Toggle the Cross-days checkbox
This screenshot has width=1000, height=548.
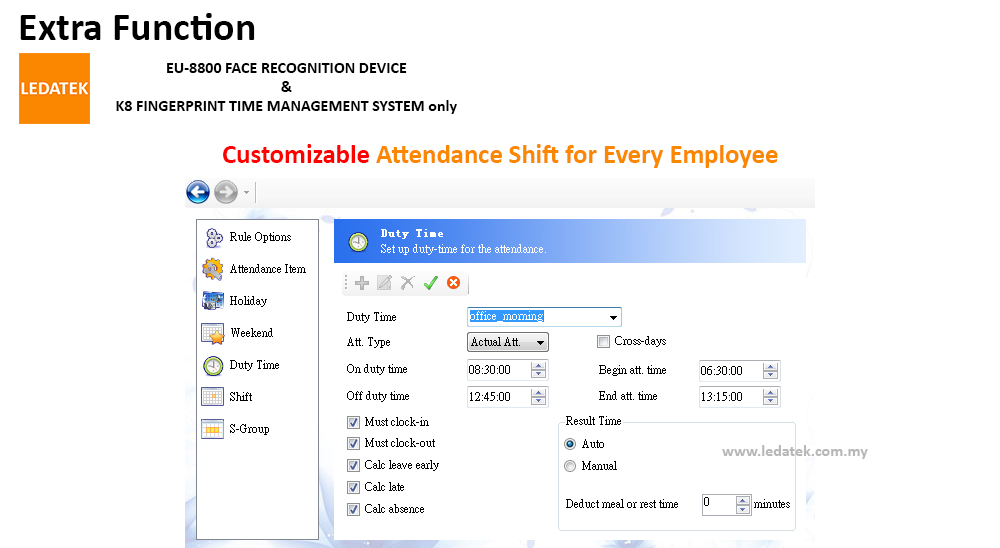point(603,342)
